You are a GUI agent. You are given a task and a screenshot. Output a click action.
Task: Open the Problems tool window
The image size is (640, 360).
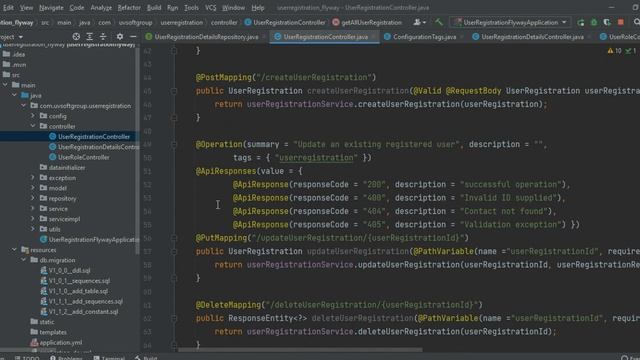tap(67, 358)
